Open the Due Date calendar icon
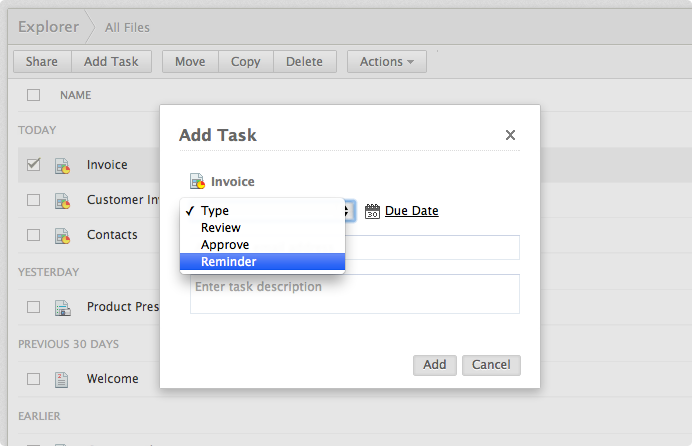The image size is (692, 446). [x=373, y=211]
